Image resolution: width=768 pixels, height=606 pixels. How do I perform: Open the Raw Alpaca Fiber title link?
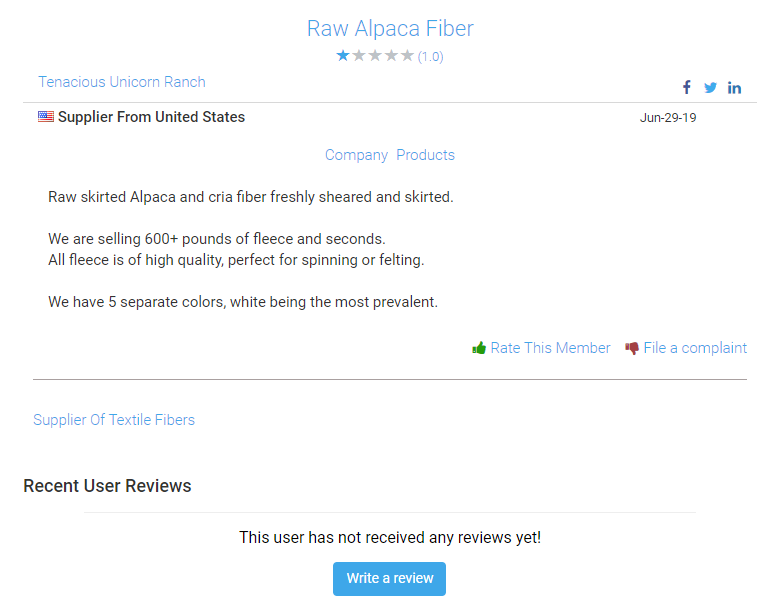coord(390,28)
